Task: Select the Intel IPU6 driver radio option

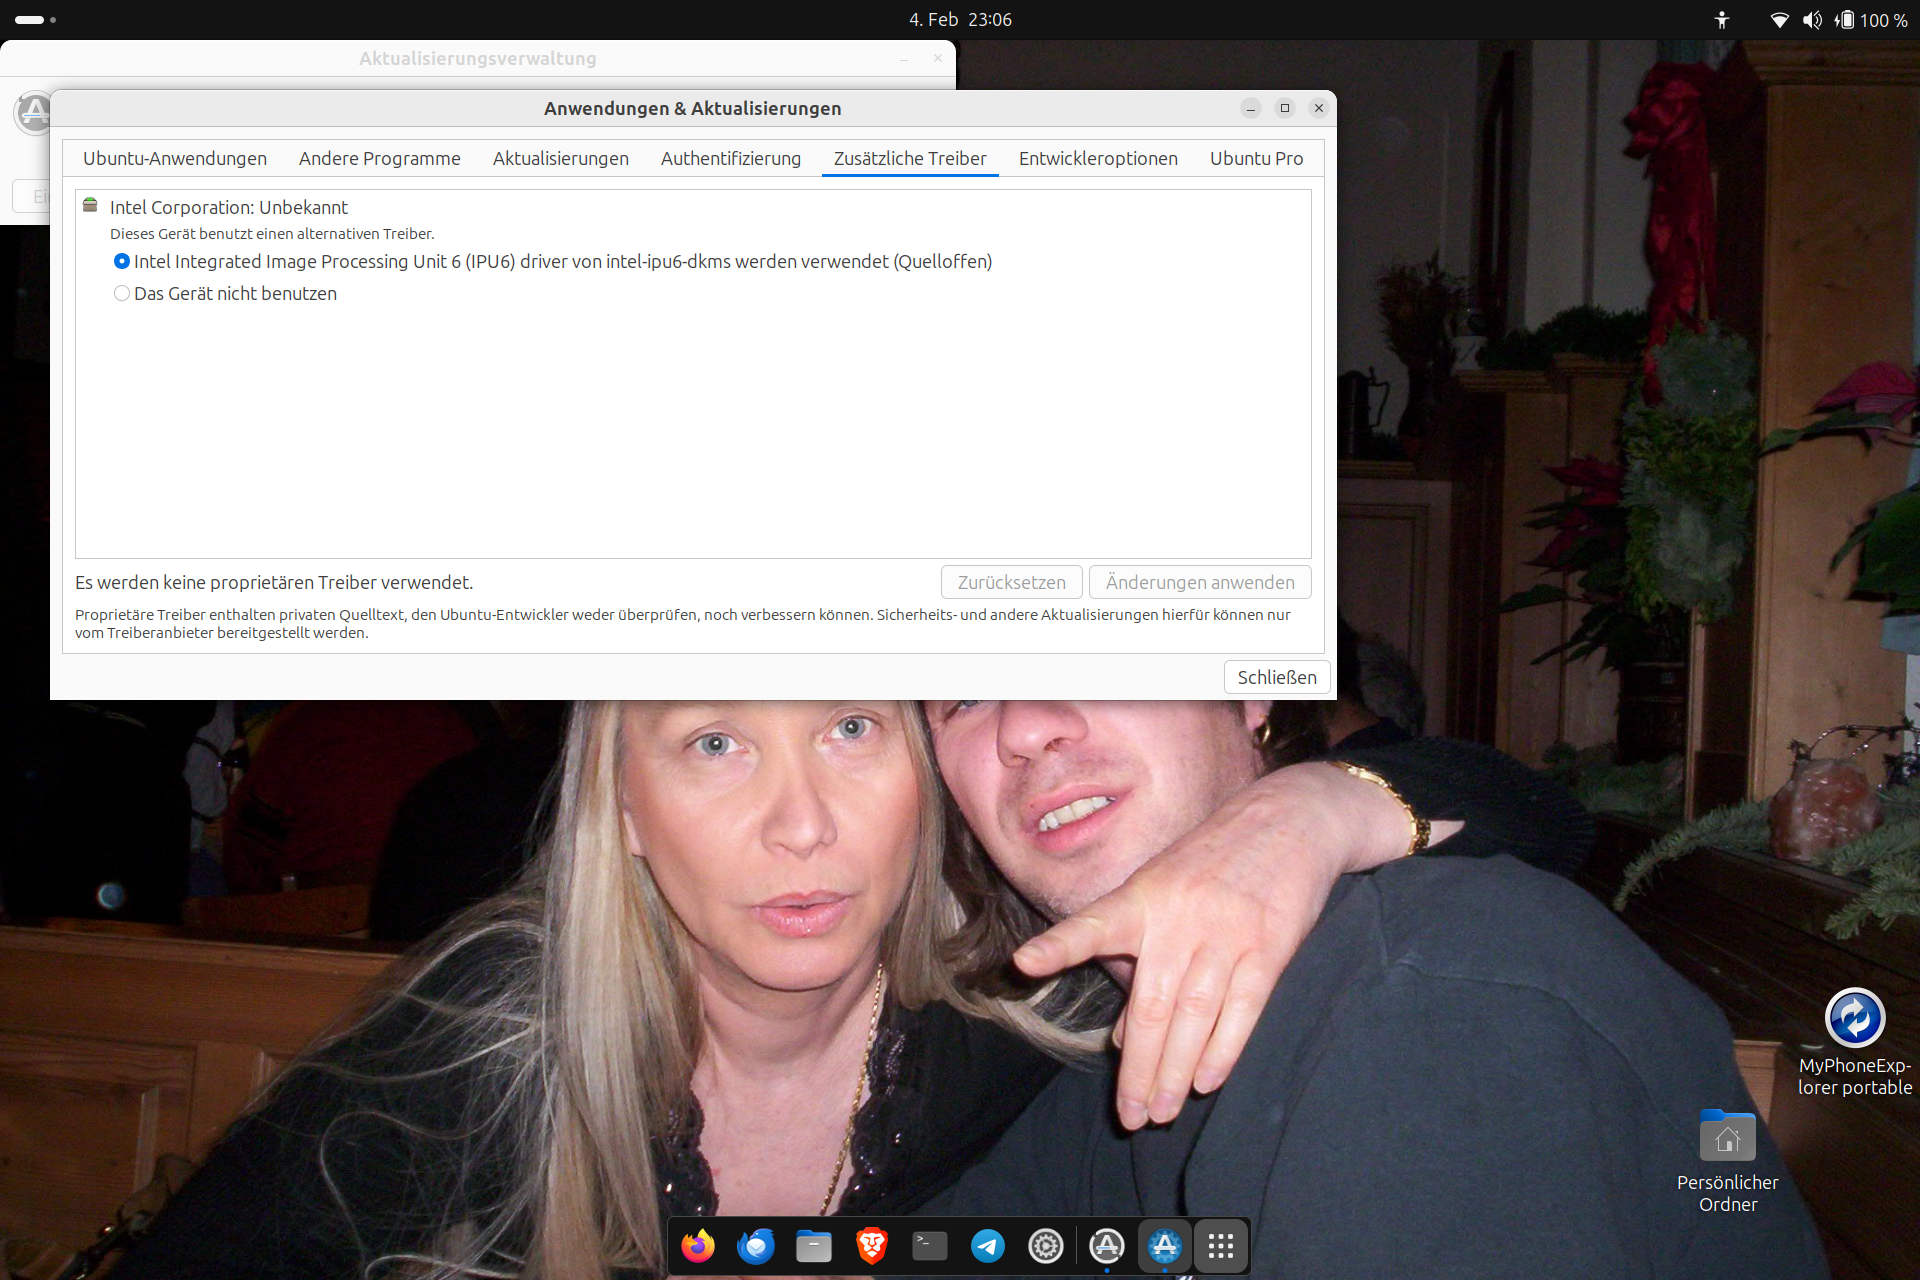Action: pos(122,261)
